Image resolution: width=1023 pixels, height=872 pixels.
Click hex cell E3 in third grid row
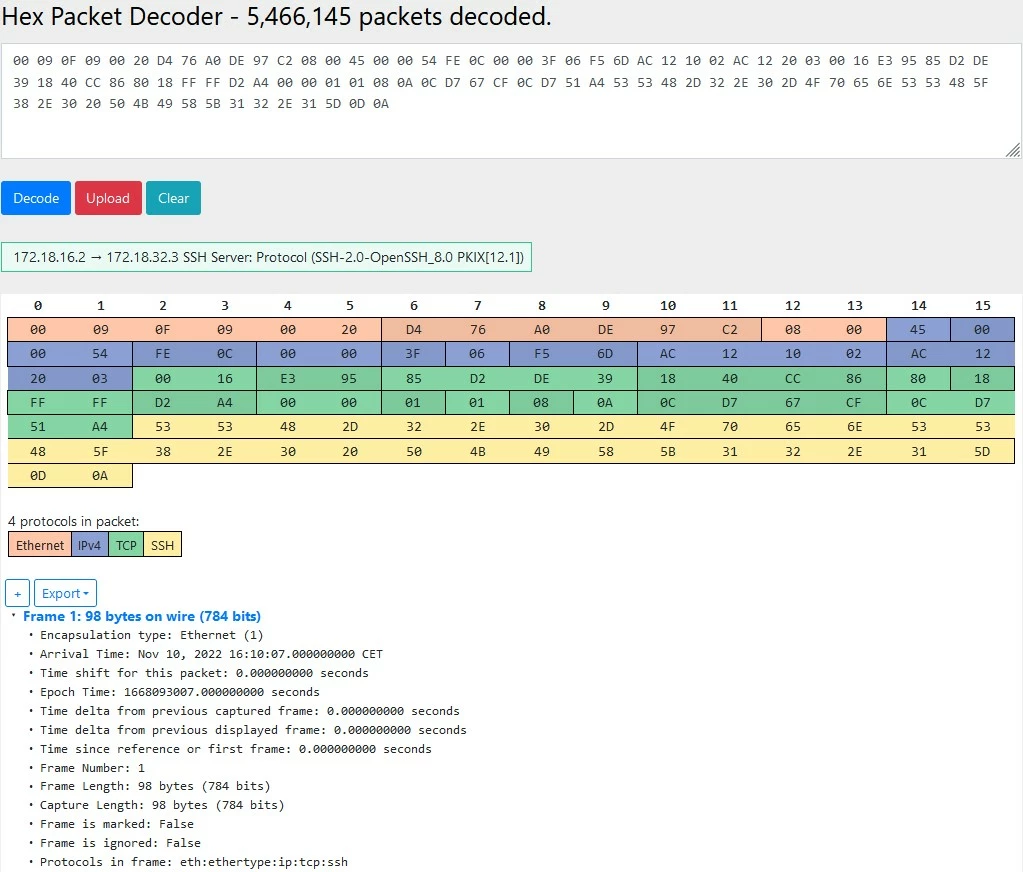pyautogui.click(x=288, y=378)
